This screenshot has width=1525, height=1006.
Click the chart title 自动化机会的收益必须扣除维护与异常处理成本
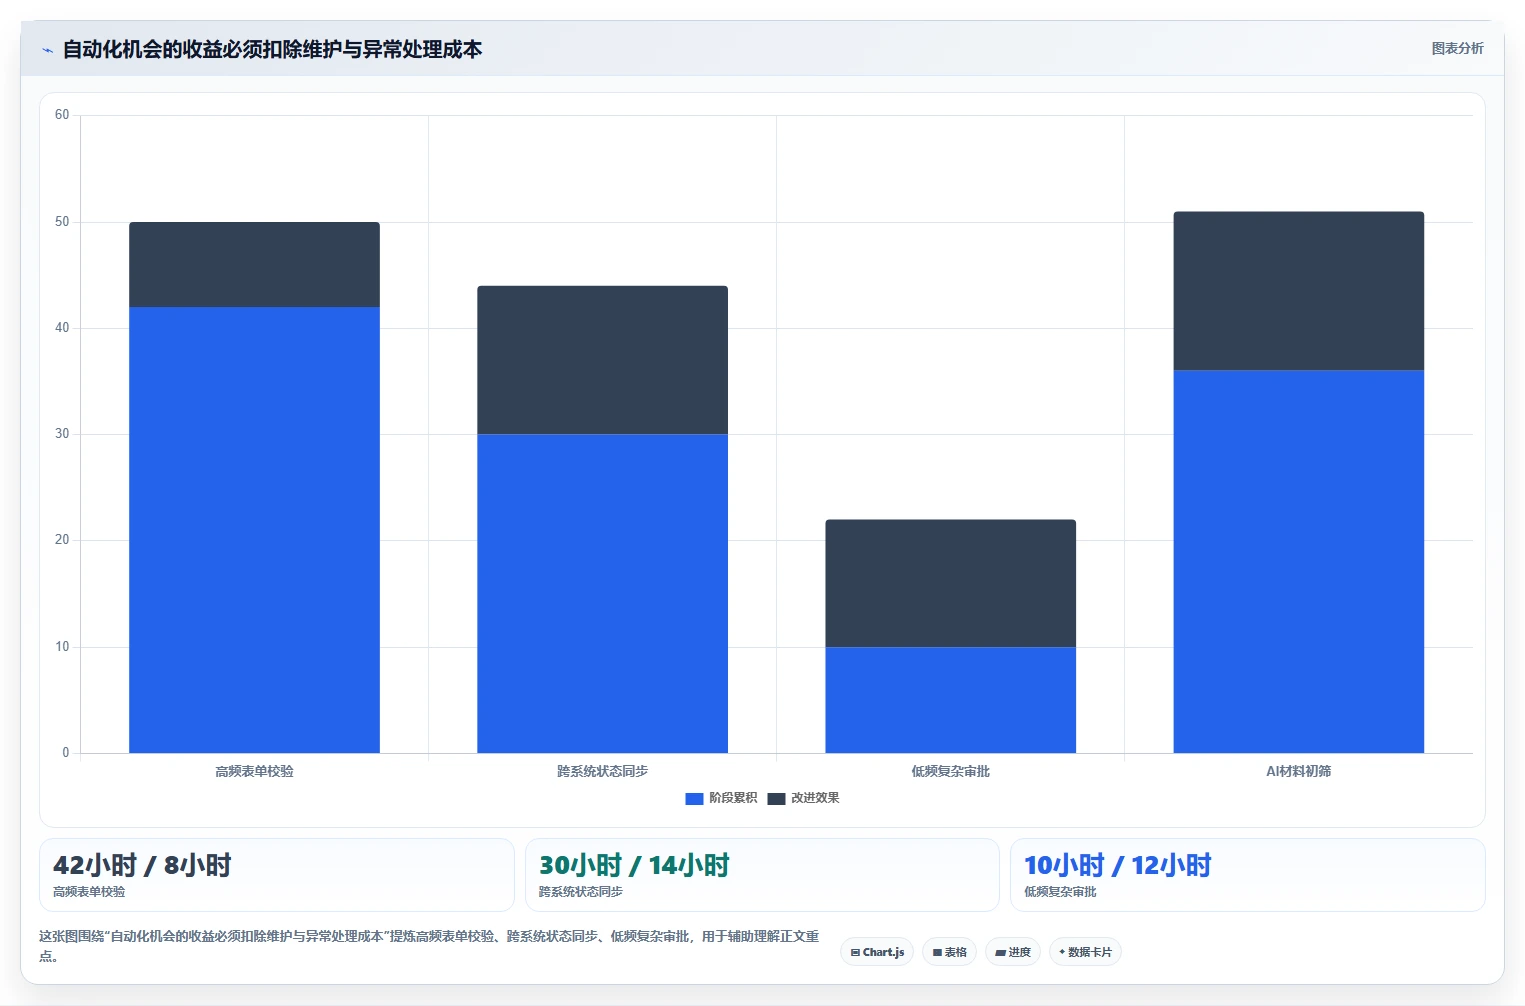(272, 49)
